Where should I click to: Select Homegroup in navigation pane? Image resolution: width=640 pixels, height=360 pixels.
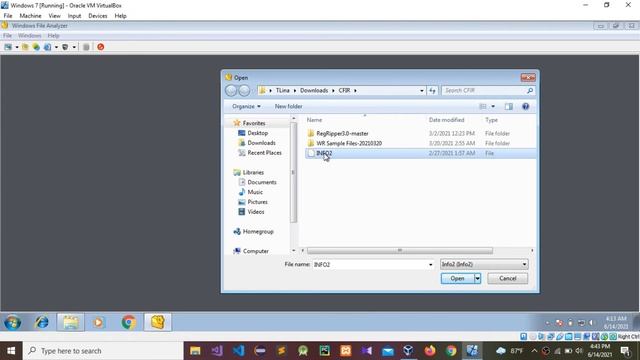(258, 231)
